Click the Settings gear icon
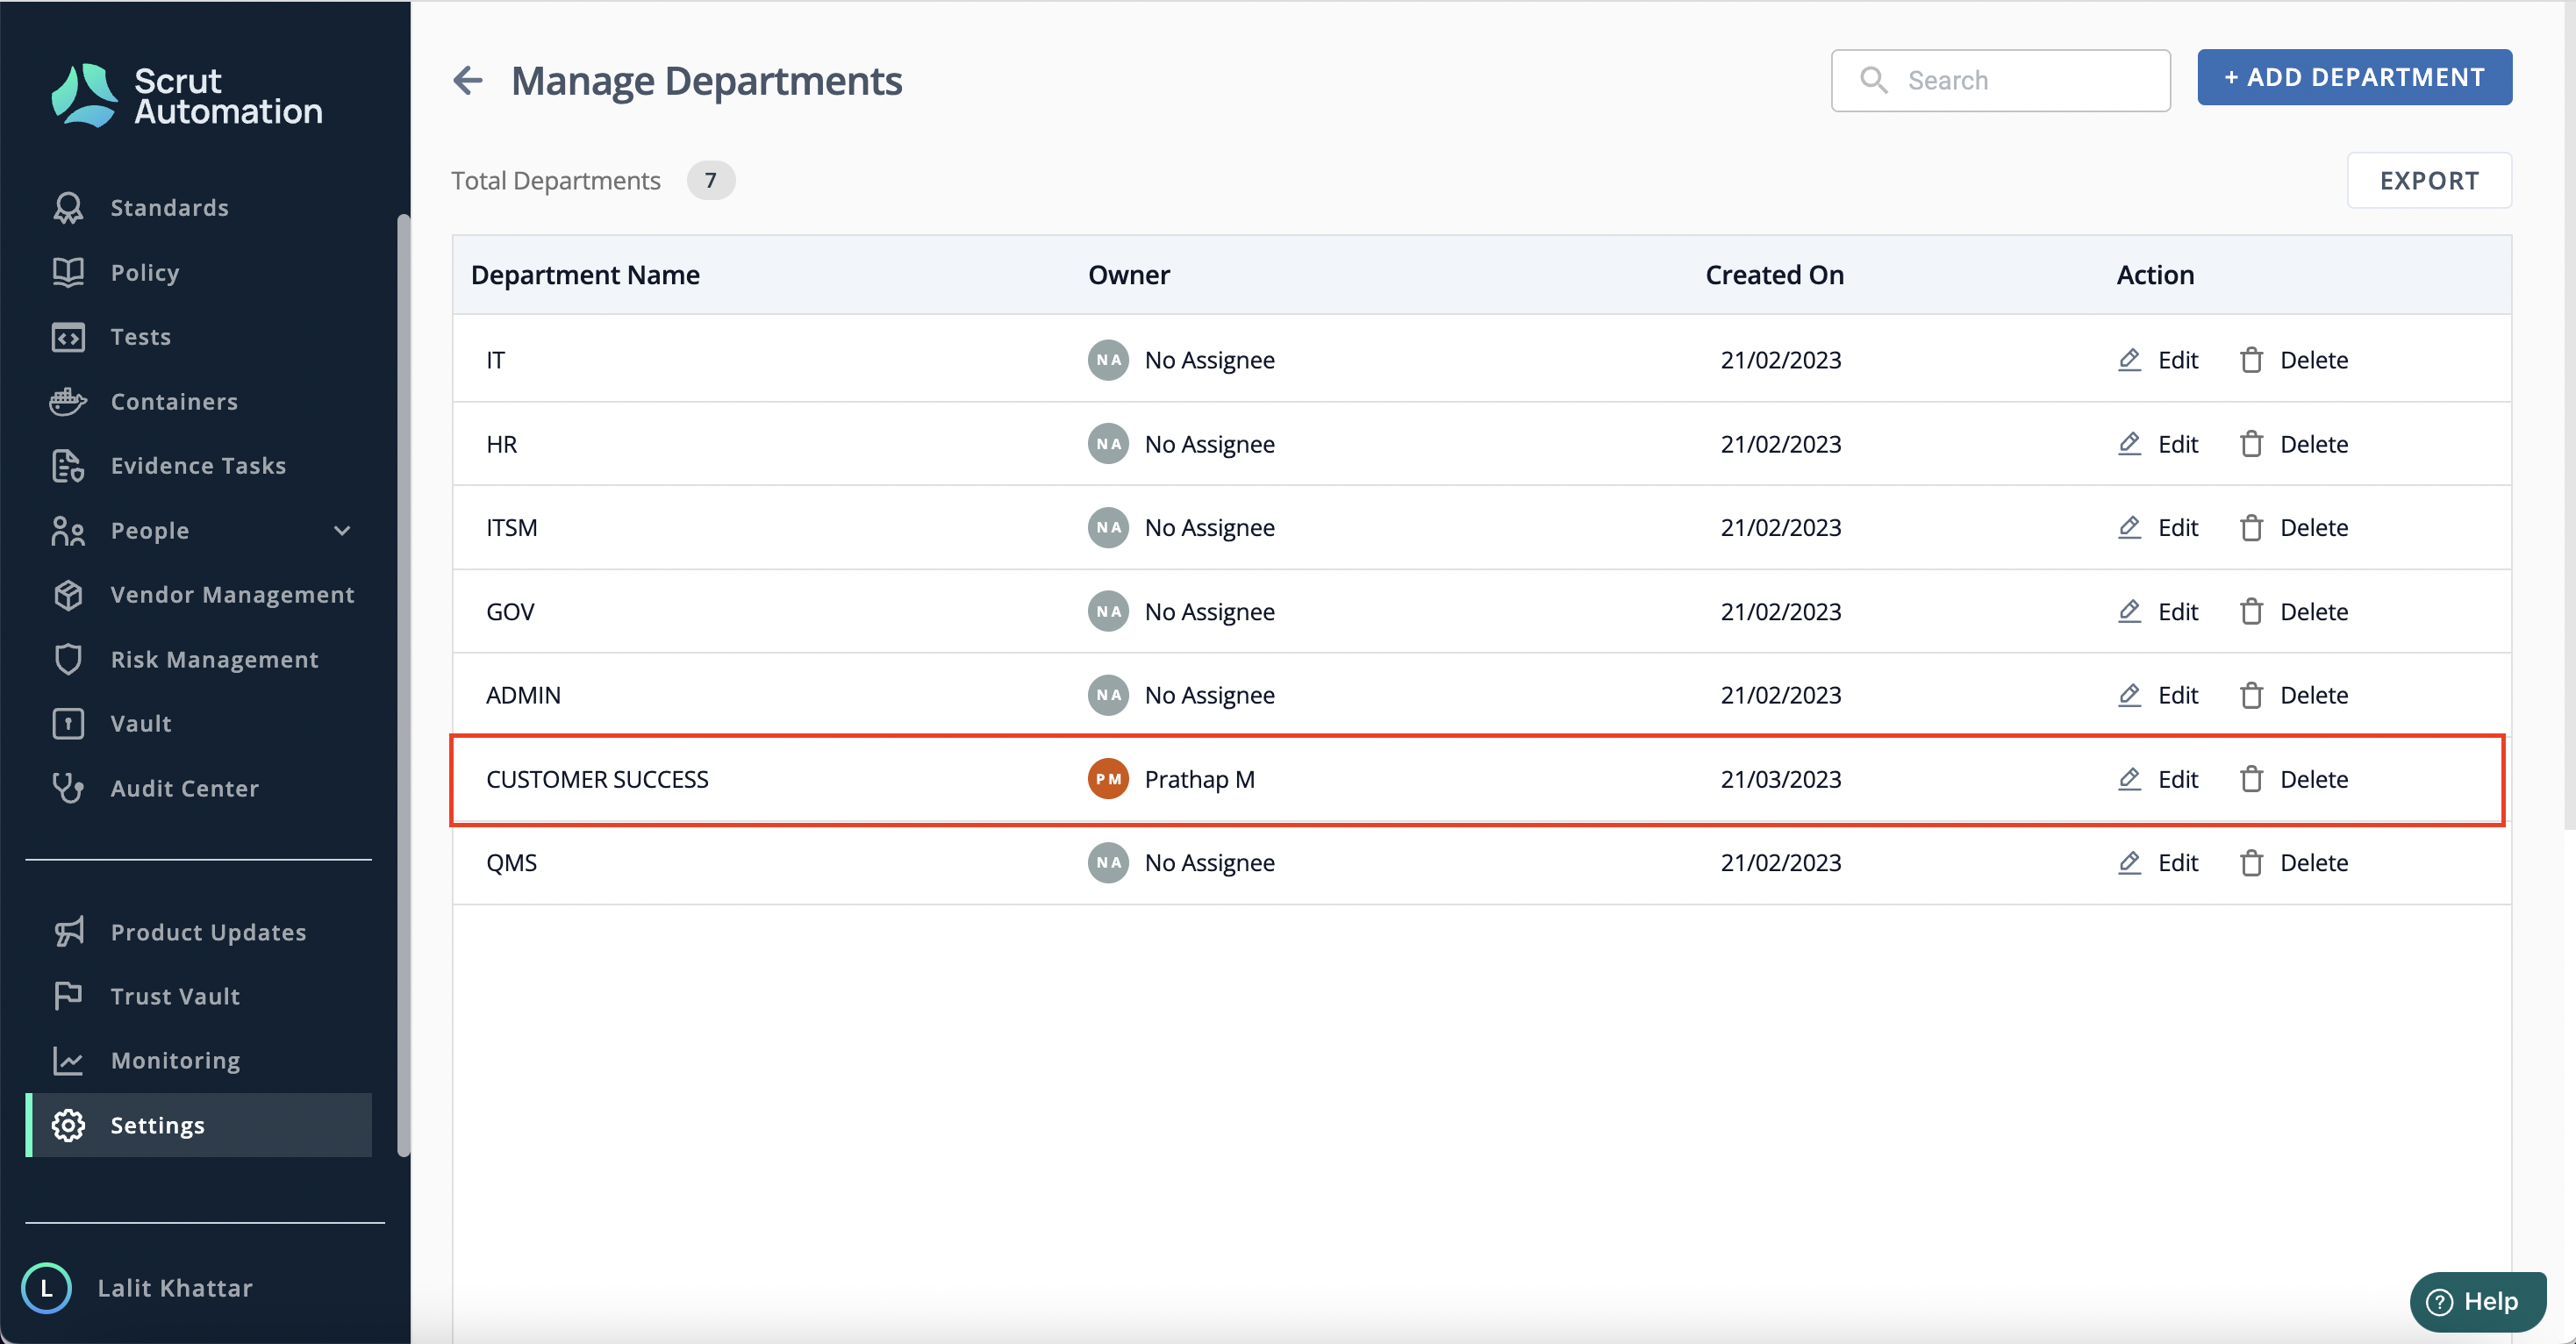This screenshot has height=1344, width=2576. point(68,1125)
